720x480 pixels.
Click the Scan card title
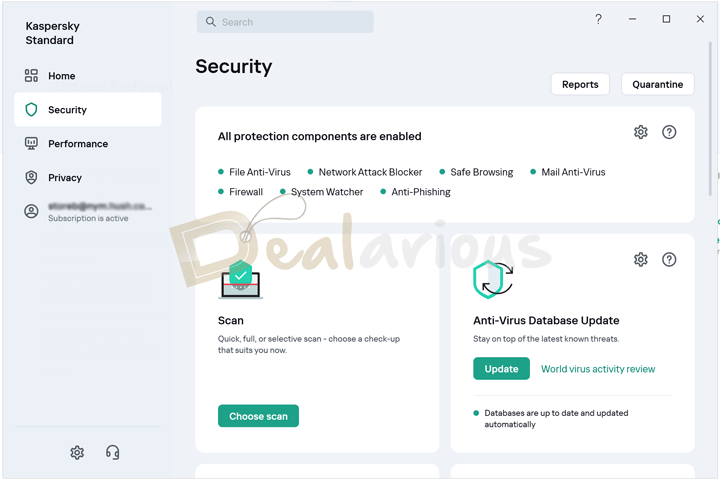pyautogui.click(x=231, y=321)
